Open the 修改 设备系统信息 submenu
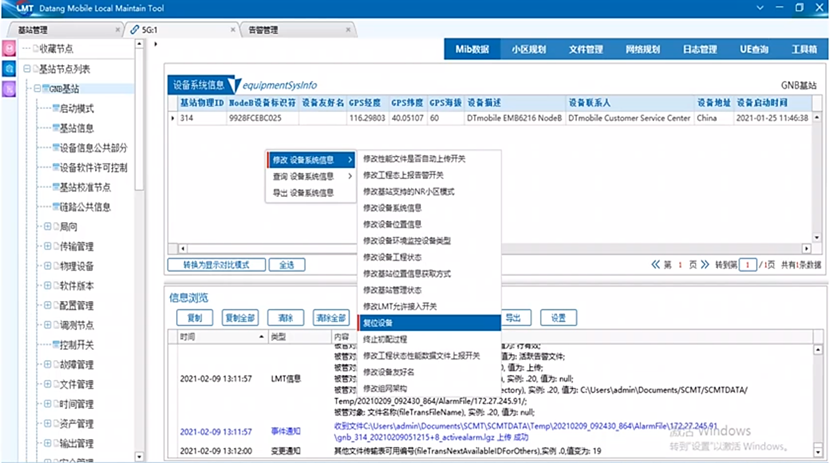The width and height of the screenshot is (830, 463). click(311, 160)
